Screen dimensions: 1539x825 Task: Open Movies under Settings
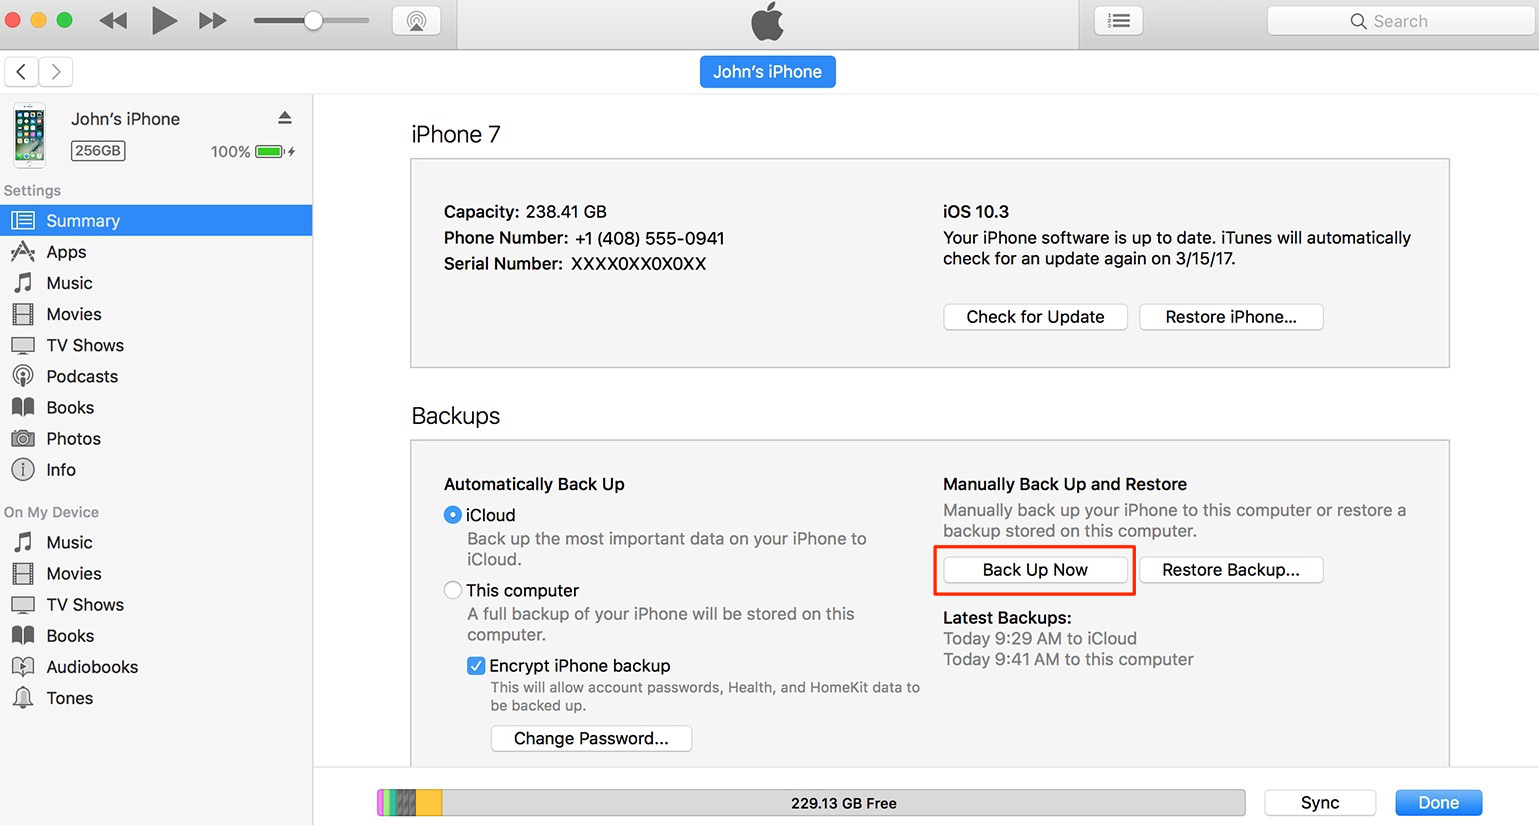point(156,314)
